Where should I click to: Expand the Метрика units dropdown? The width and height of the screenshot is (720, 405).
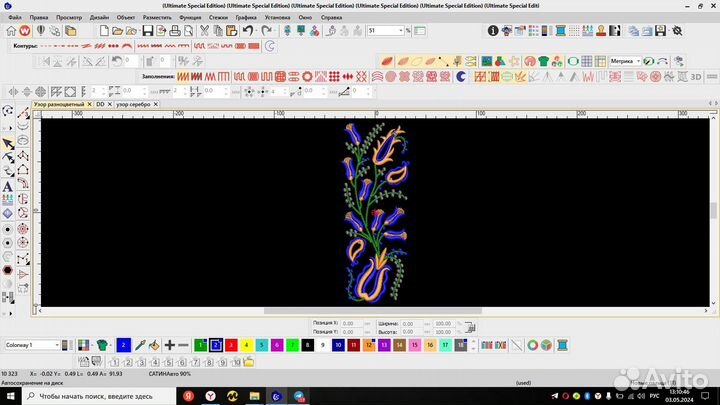point(637,61)
